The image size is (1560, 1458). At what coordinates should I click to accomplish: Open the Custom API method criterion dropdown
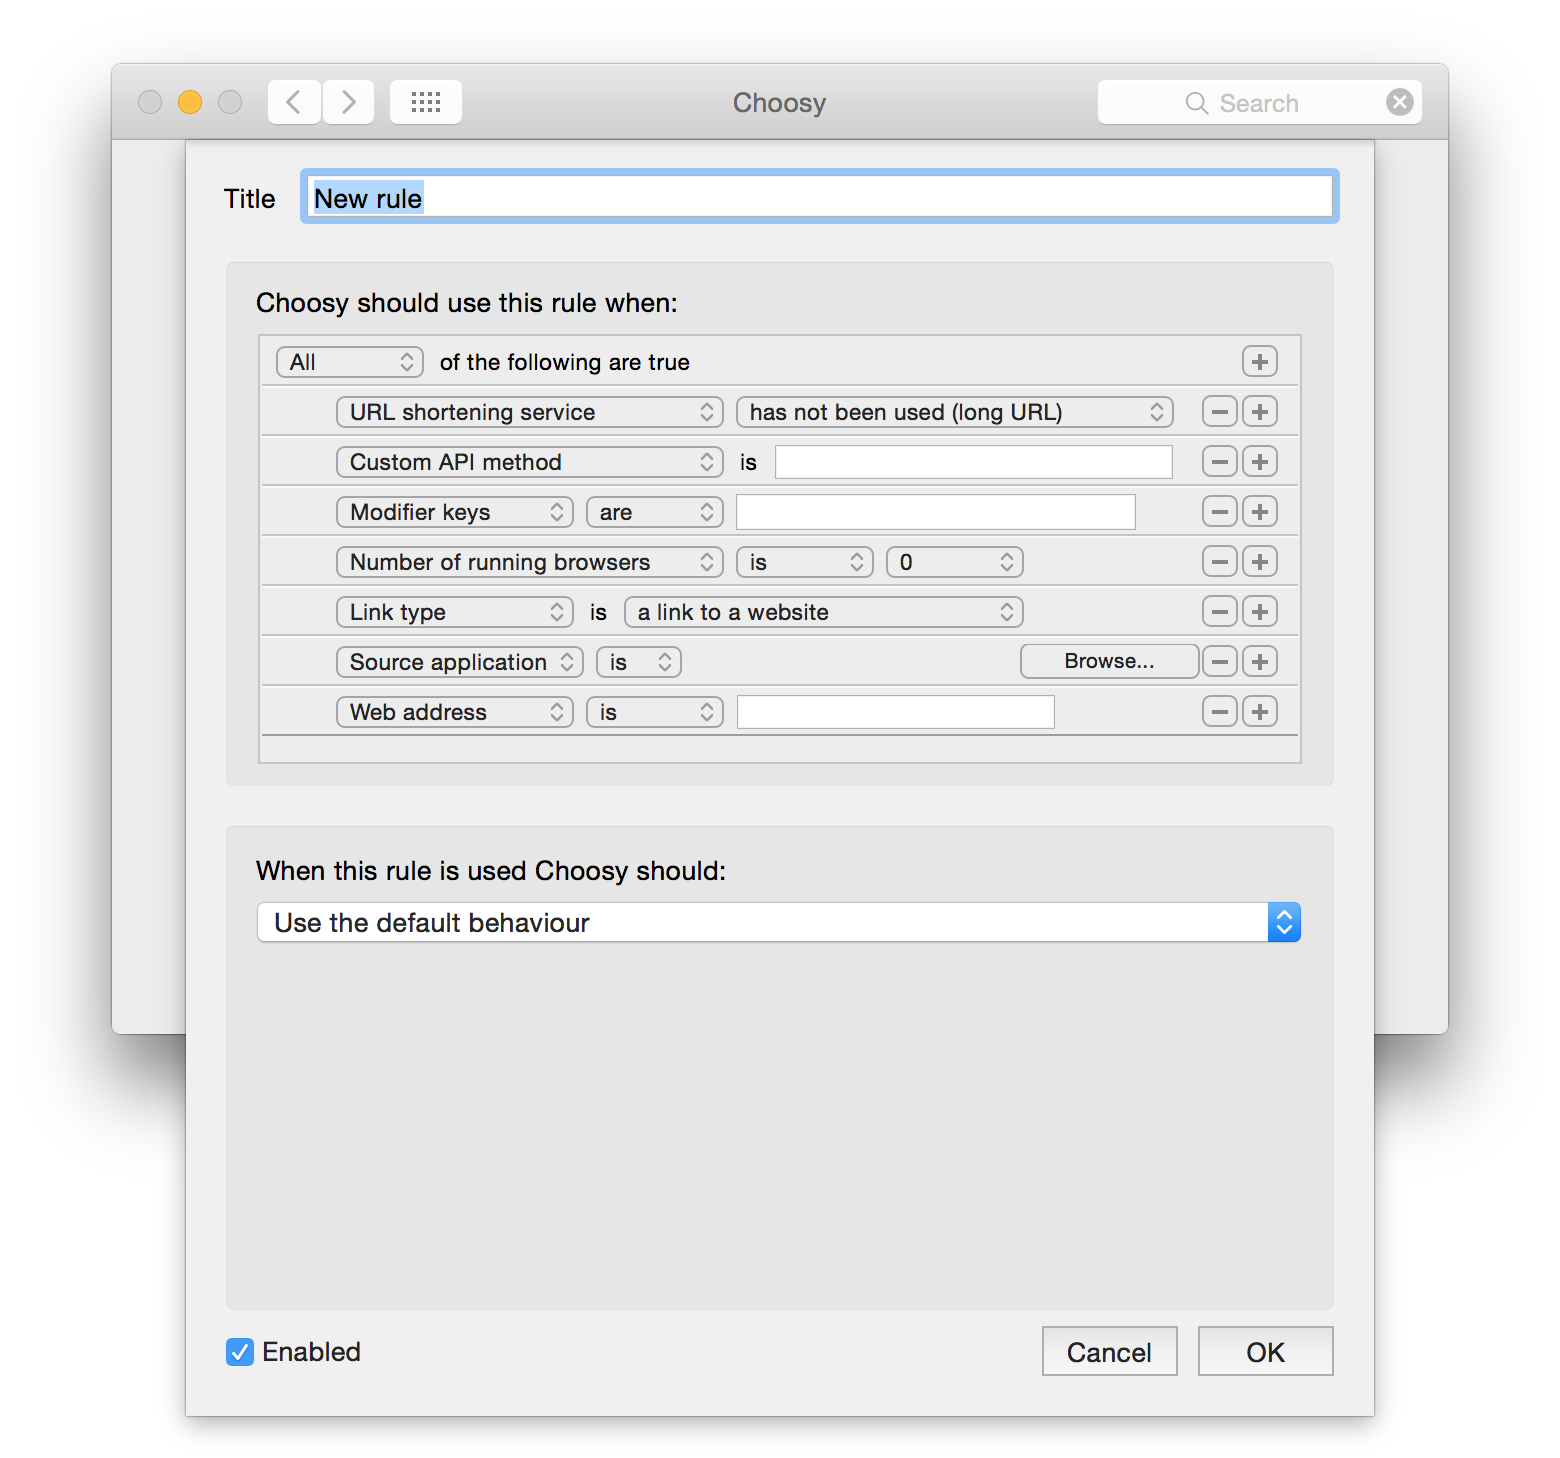(x=530, y=462)
